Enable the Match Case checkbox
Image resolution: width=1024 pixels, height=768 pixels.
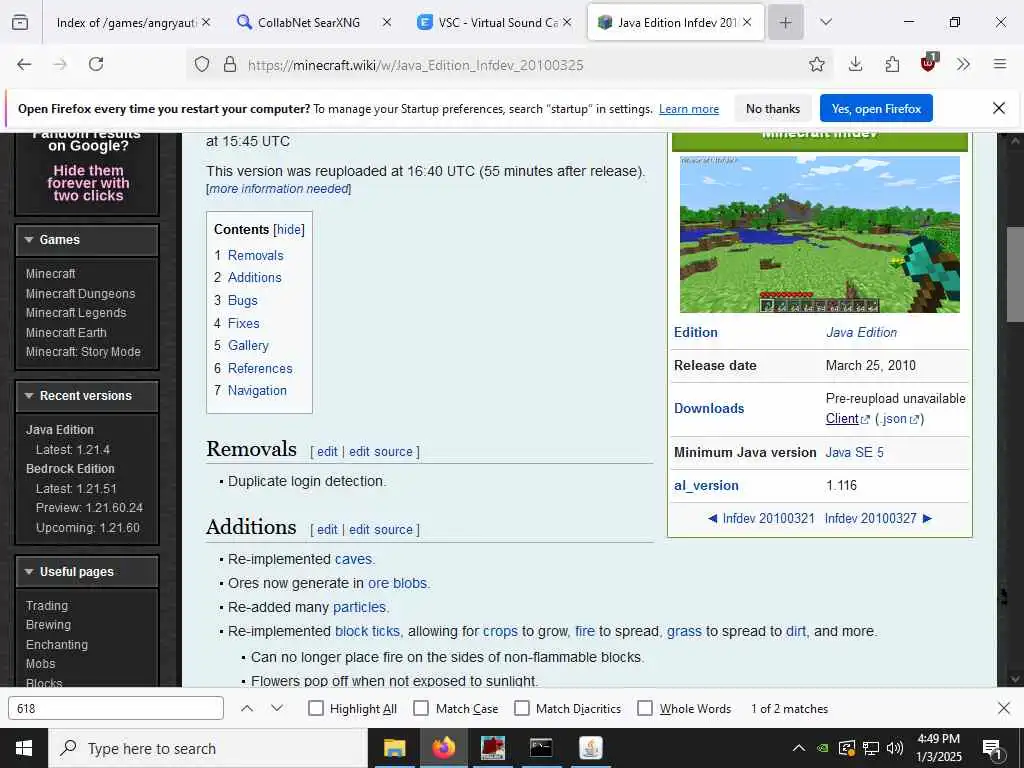click(421, 708)
